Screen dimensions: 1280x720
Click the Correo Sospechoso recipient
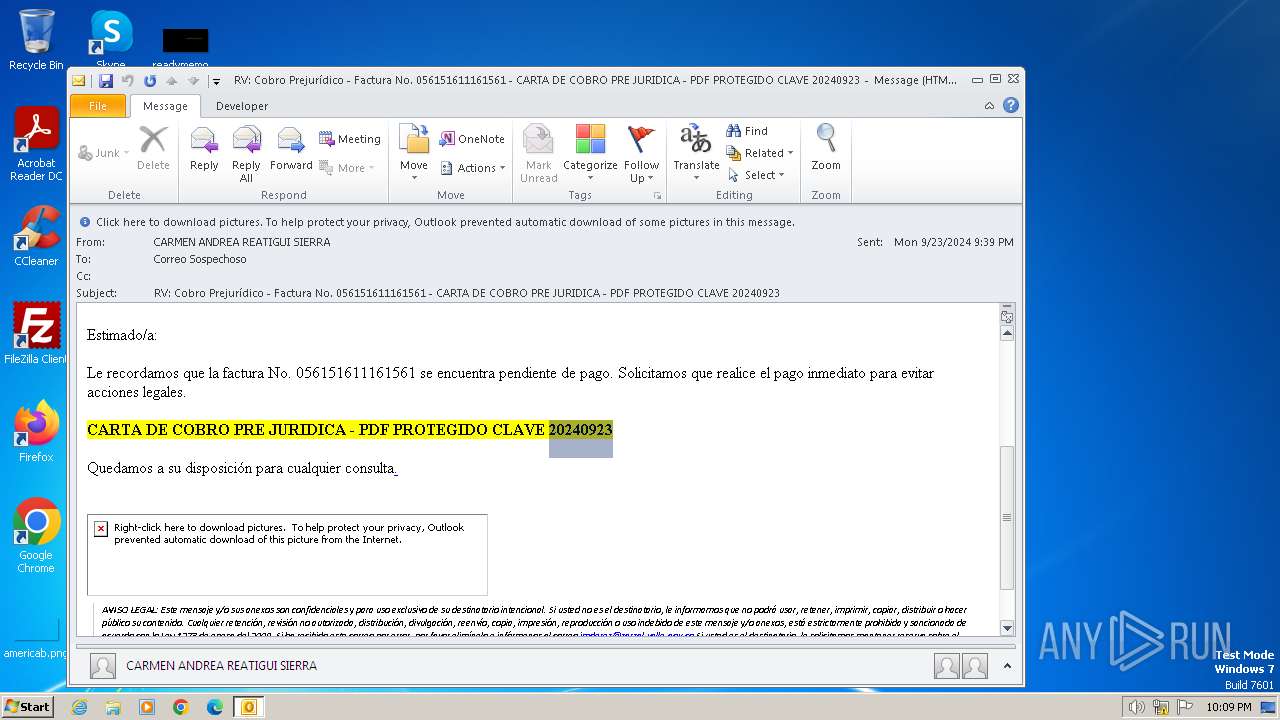(x=200, y=259)
